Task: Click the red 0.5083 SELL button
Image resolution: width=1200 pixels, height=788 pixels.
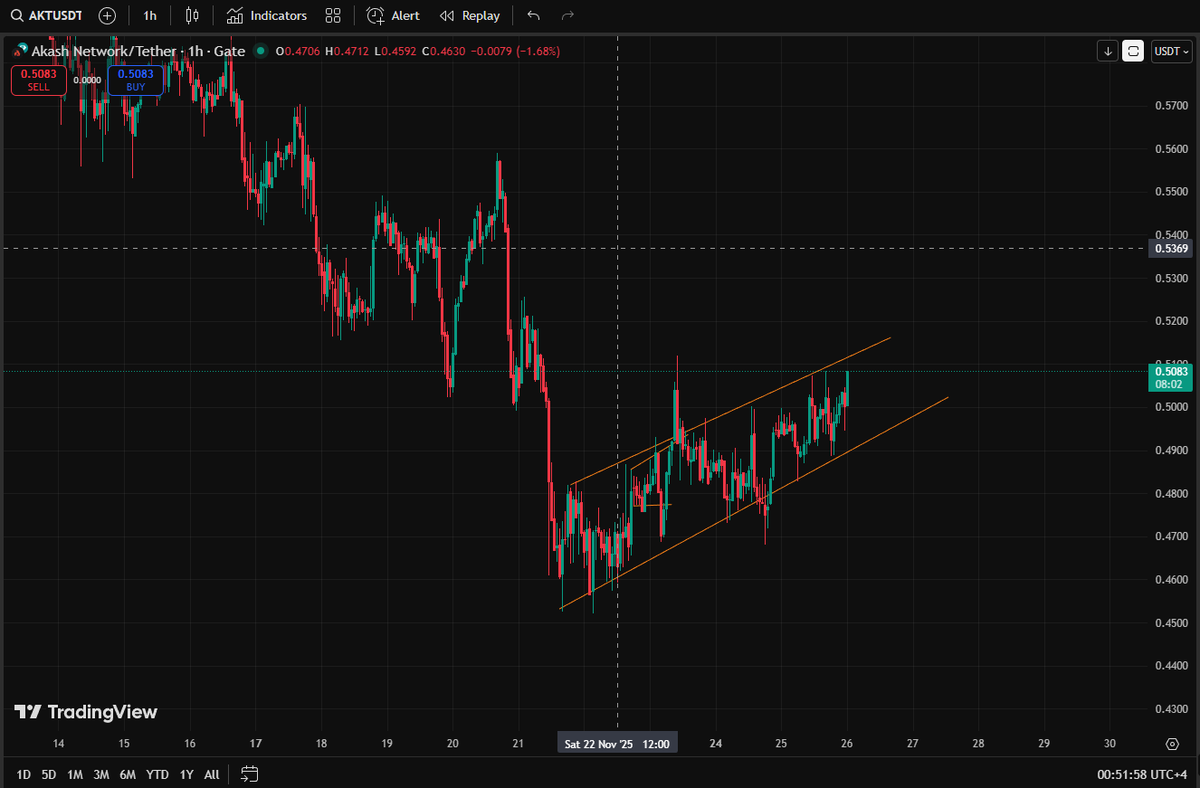Action: 38,80
